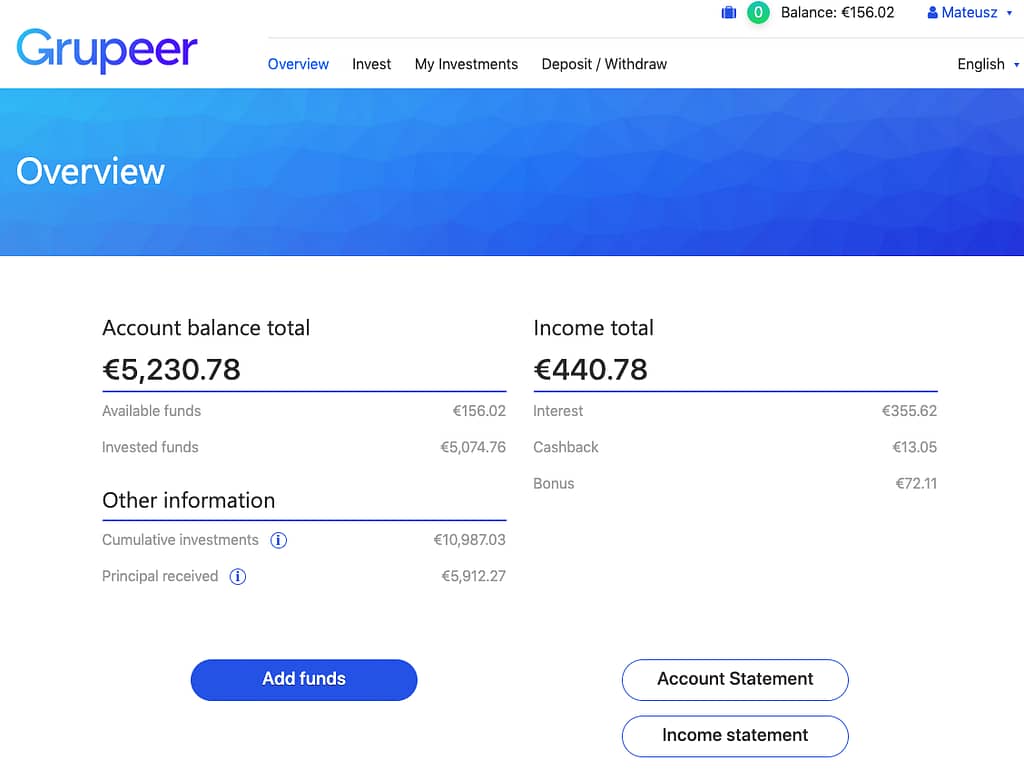This screenshot has width=1024, height=783.
Task: Select the Income total amount €440.78
Action: pyautogui.click(x=590, y=370)
